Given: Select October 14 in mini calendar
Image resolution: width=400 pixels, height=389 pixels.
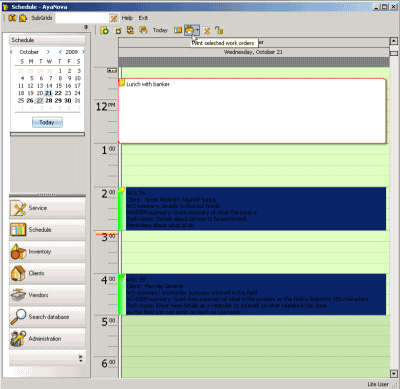Looking at the screenshot, I should tap(49, 86).
